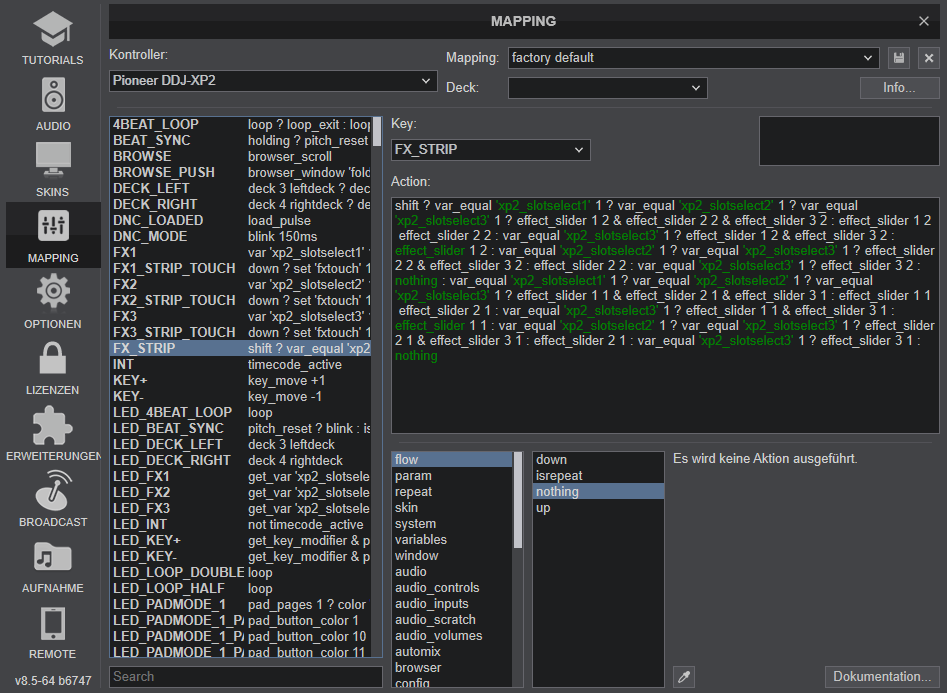947x693 pixels.
Task: Choose the variables action category
Action: tap(452, 540)
